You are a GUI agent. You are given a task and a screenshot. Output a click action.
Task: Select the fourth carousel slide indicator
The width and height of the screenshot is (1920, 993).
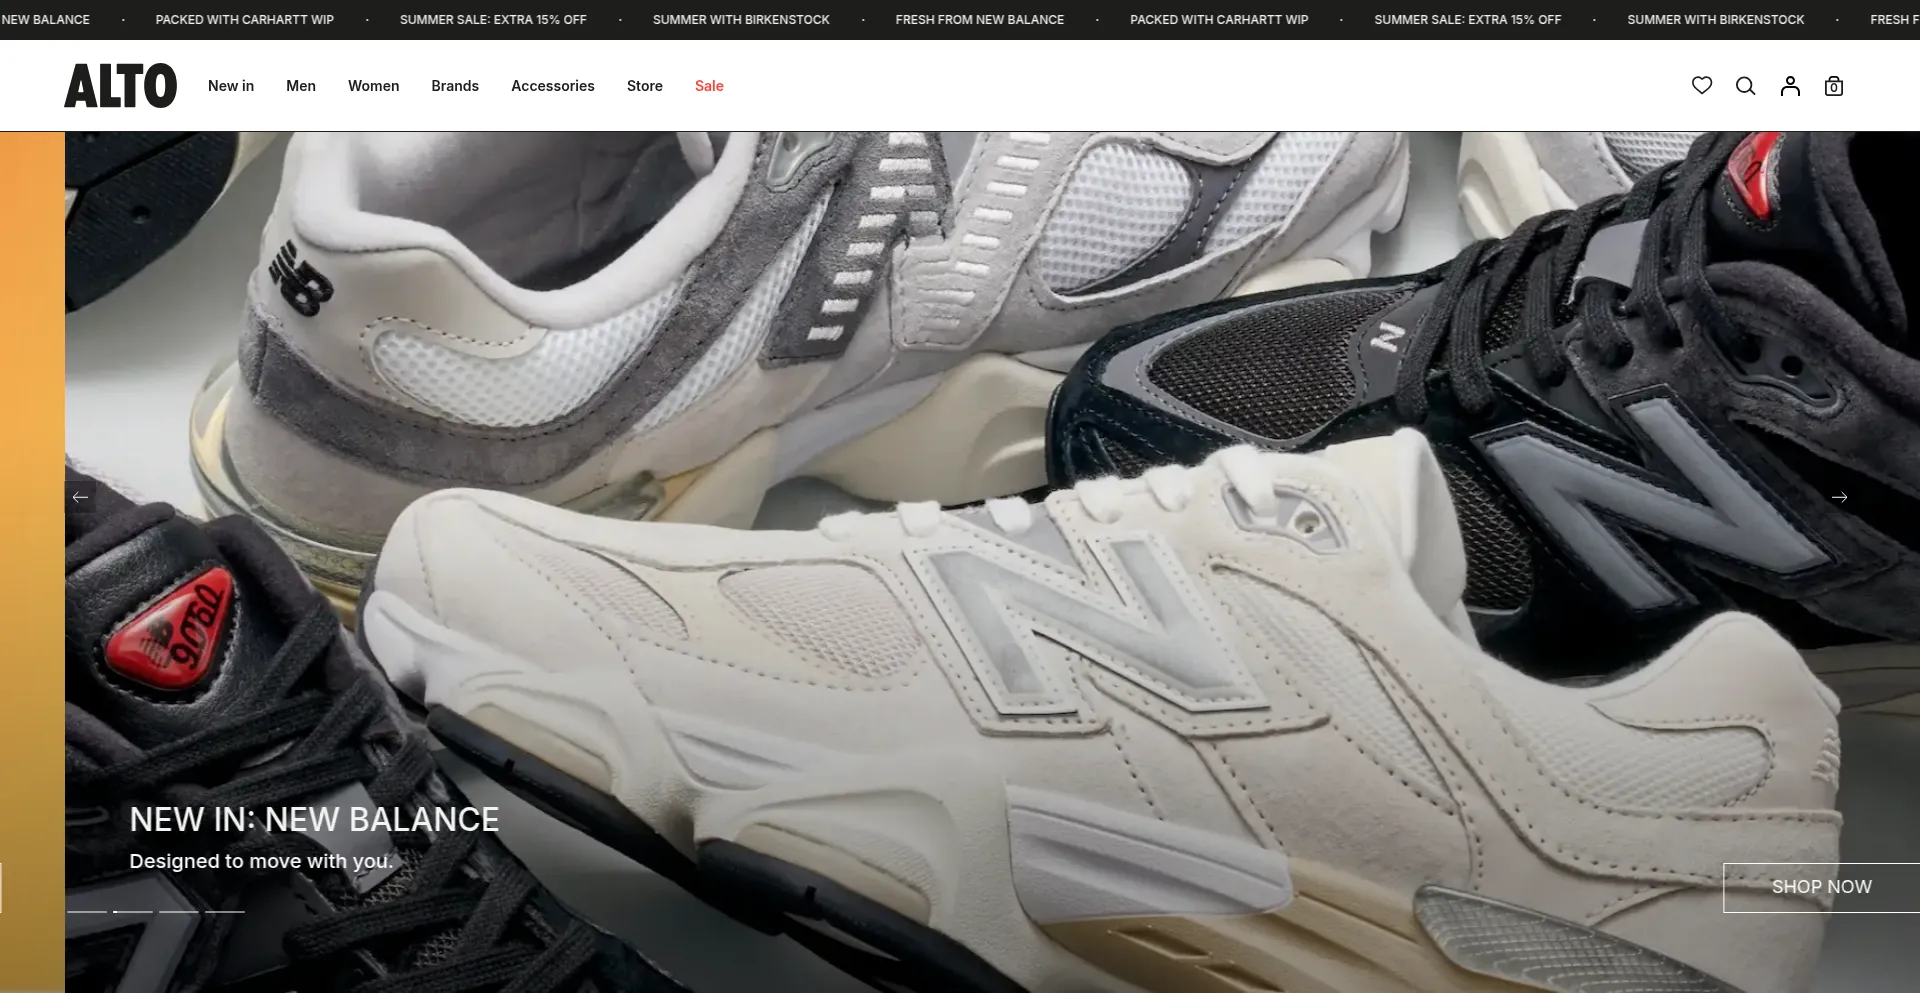coord(225,911)
